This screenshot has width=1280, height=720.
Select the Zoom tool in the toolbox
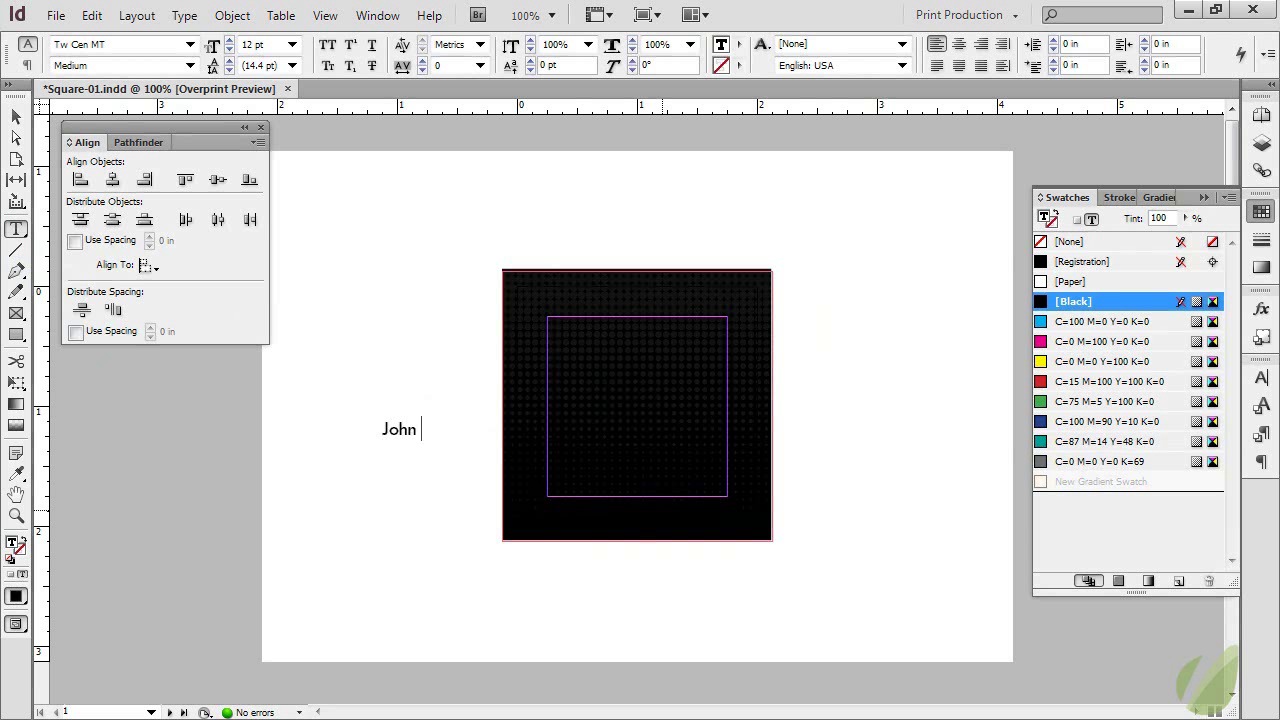coord(16,516)
